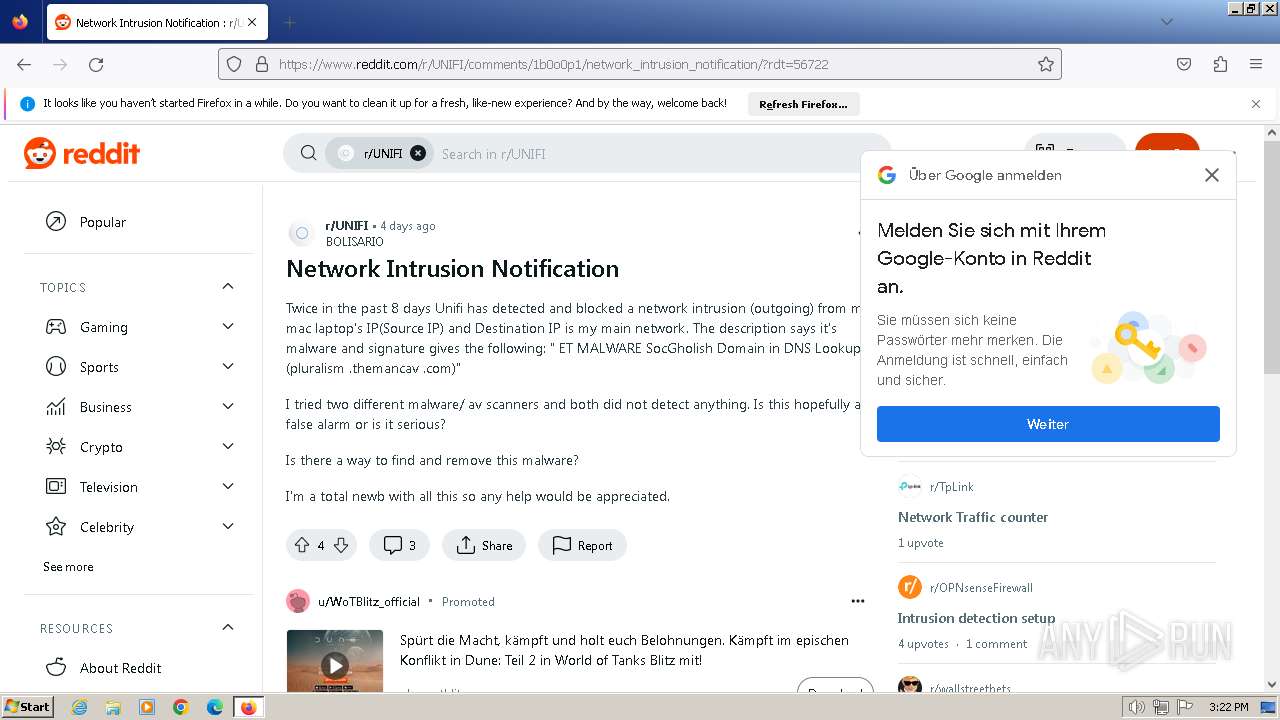
Task: Close the Google sign-in popup
Action: coord(1211,175)
